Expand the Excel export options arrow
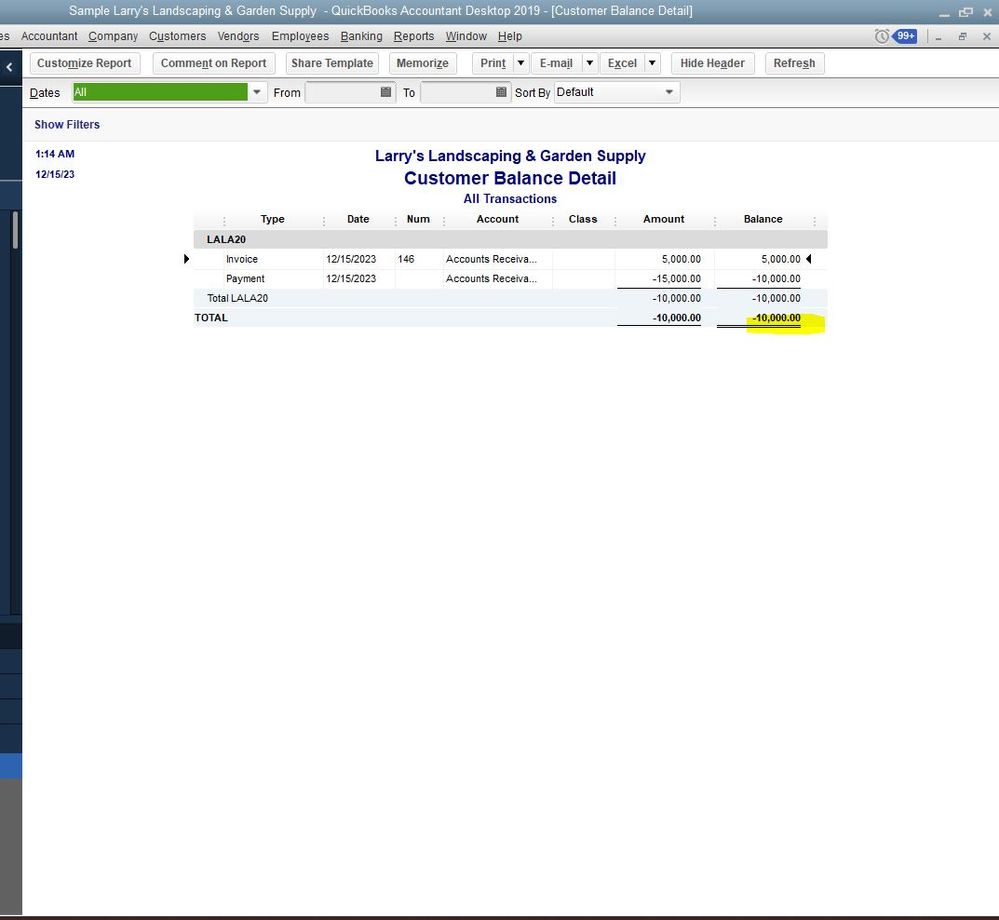 tap(652, 63)
